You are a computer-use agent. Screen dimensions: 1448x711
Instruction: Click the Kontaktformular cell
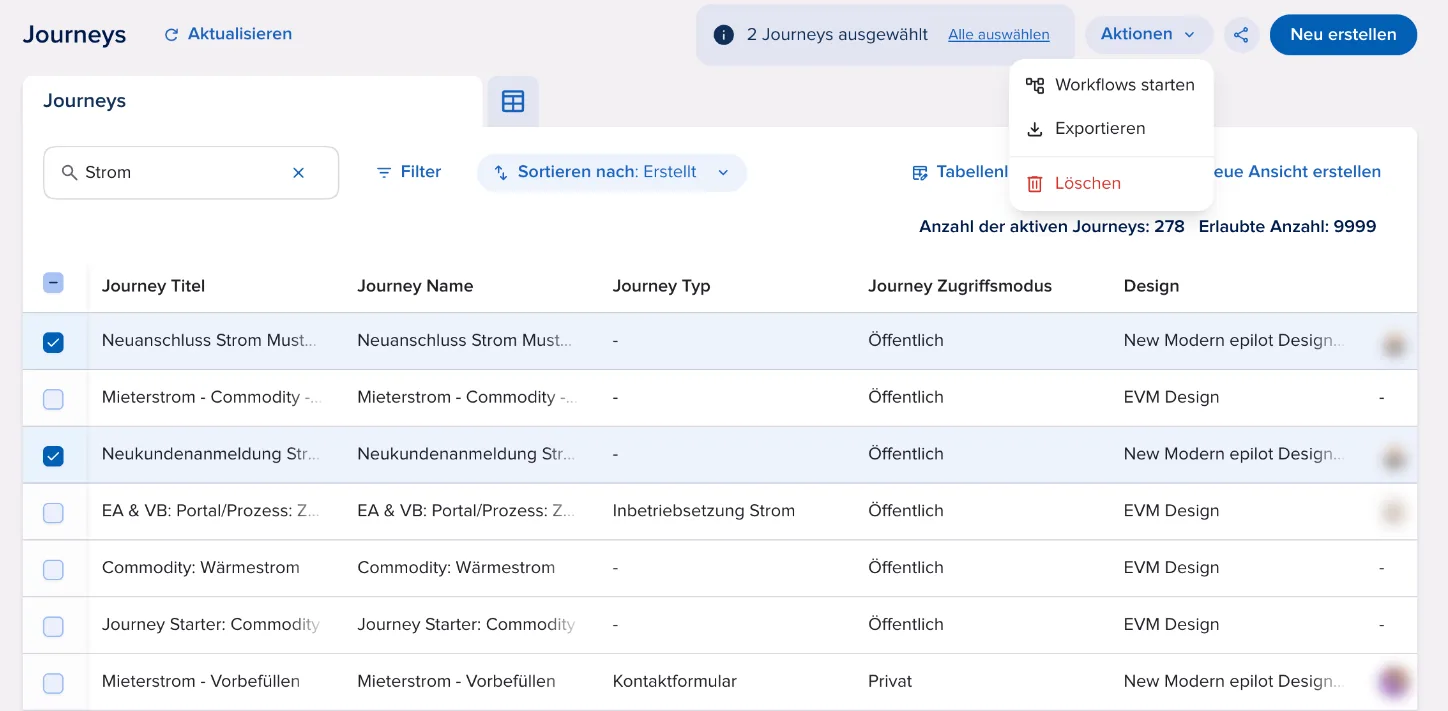click(x=675, y=682)
